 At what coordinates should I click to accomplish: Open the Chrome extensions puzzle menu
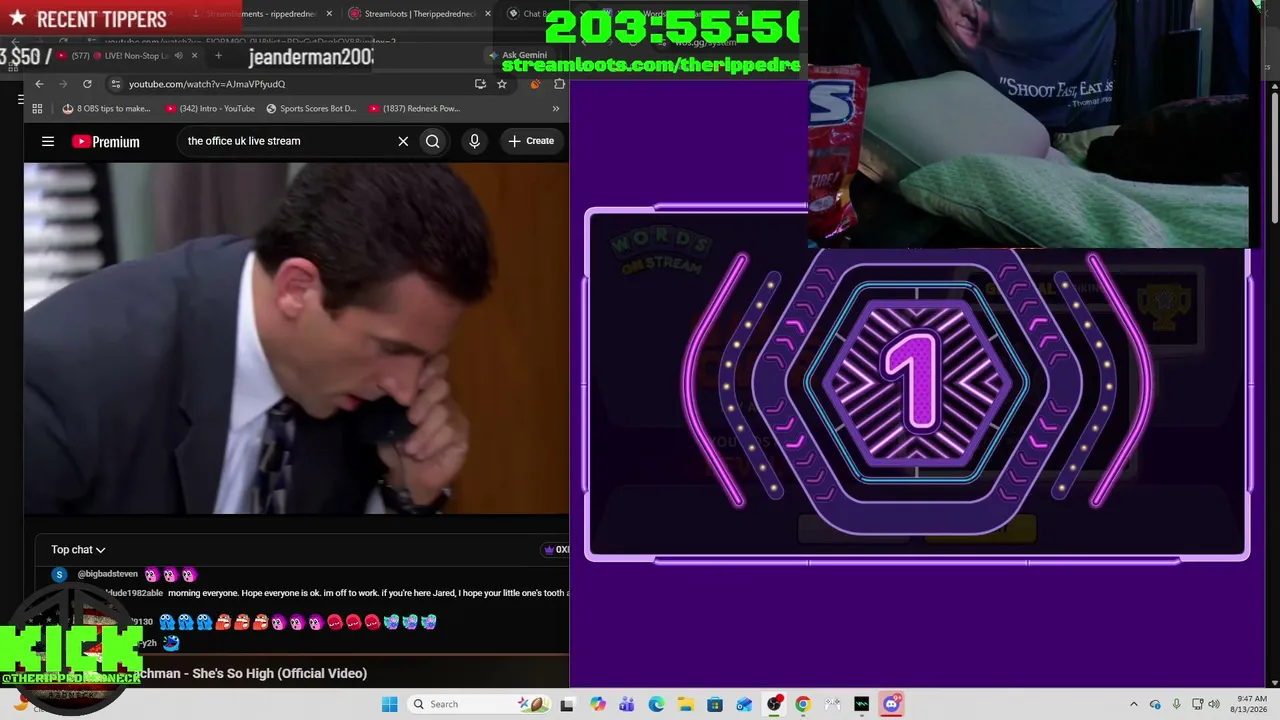coord(559,84)
